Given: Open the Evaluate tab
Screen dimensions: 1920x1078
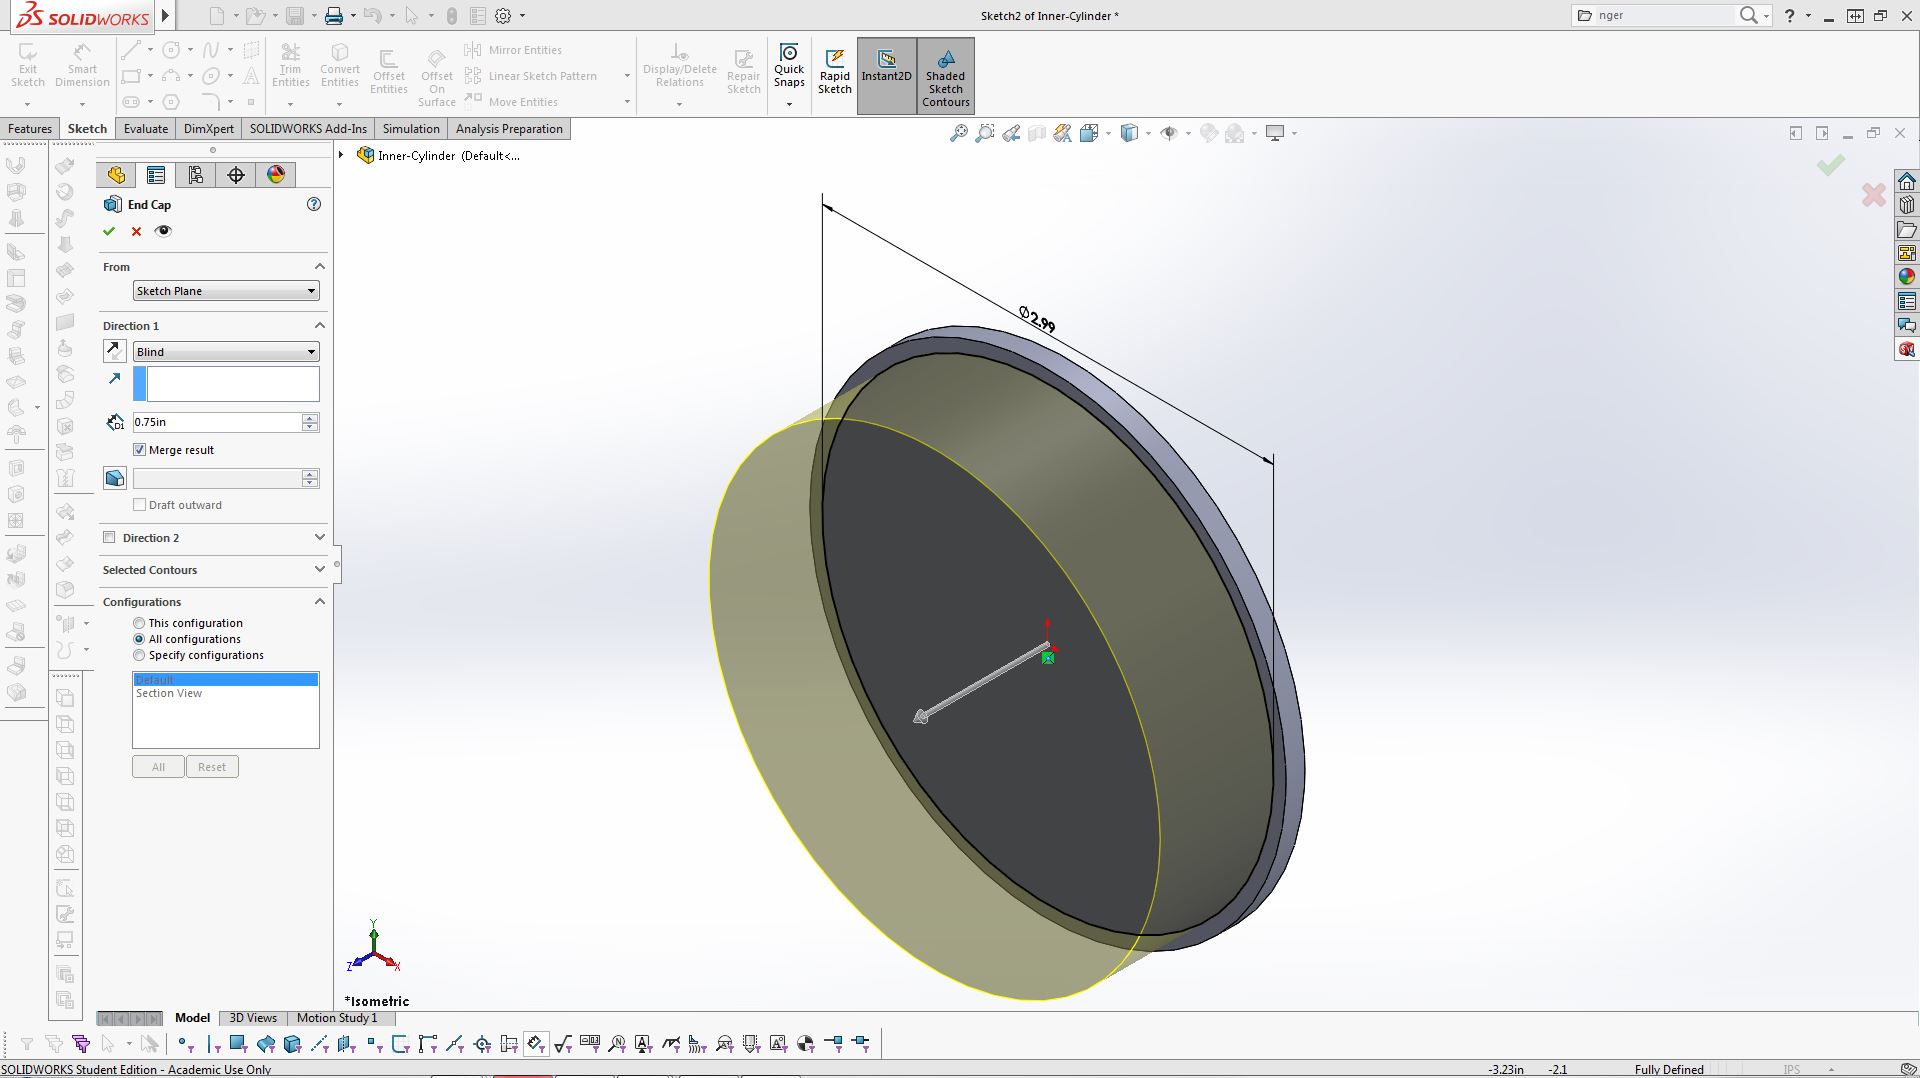Looking at the screenshot, I should (146, 129).
